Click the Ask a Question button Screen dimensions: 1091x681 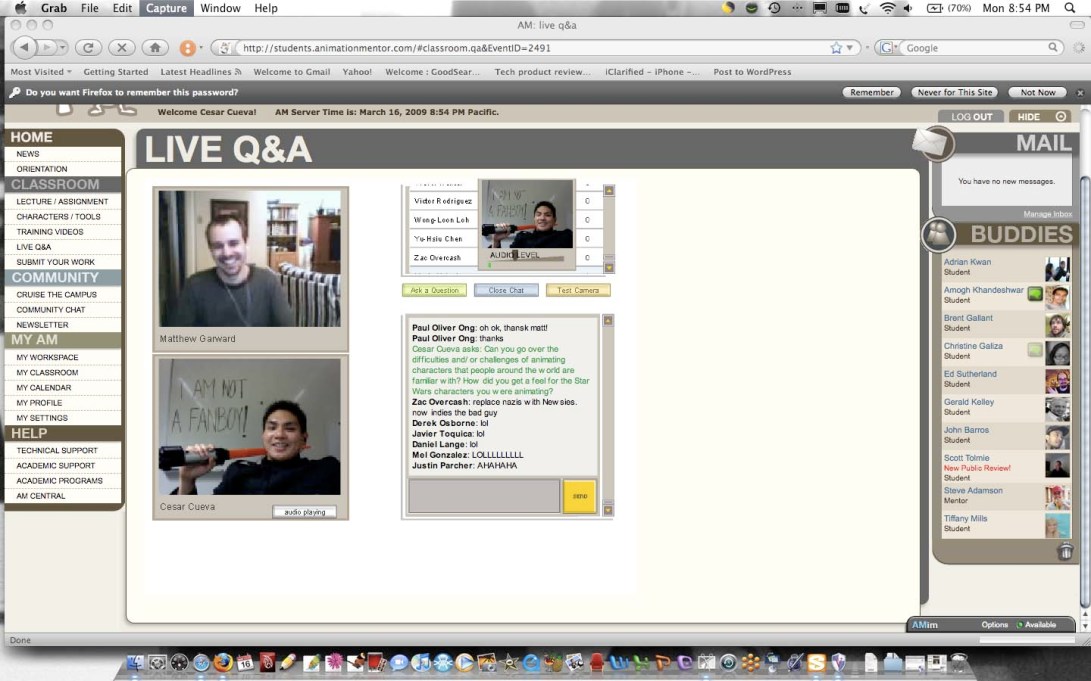click(x=434, y=290)
